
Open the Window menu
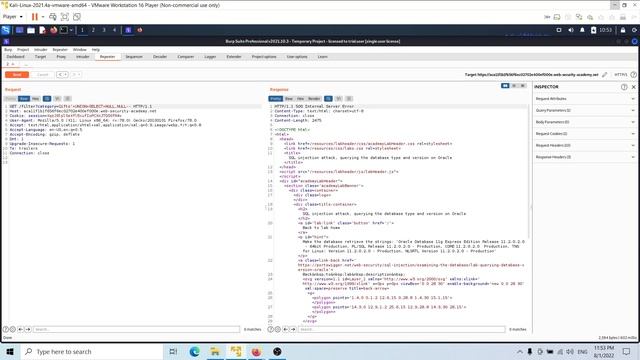tap(80, 49)
